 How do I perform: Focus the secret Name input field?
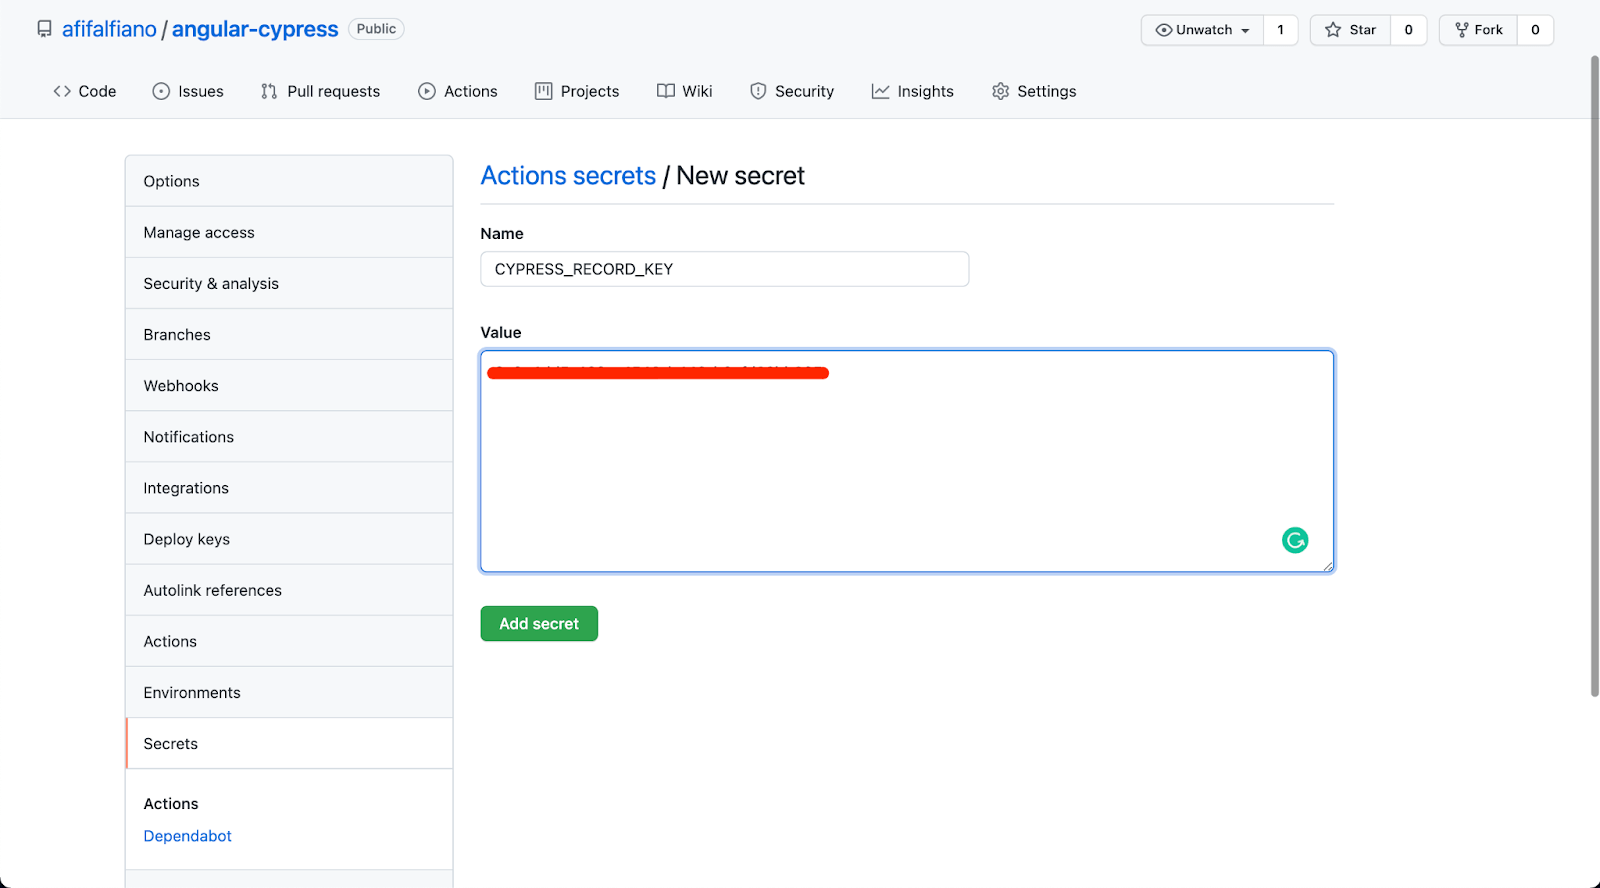[x=725, y=269]
